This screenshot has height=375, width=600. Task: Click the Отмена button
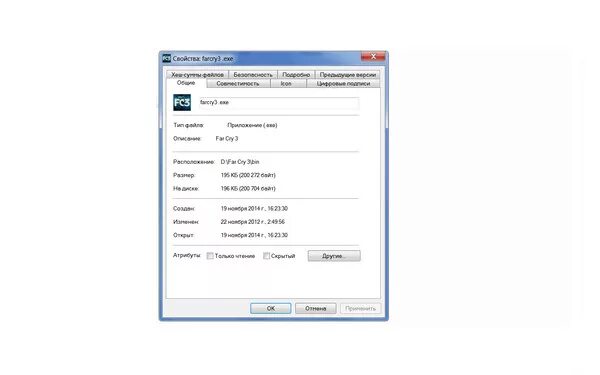click(x=316, y=308)
